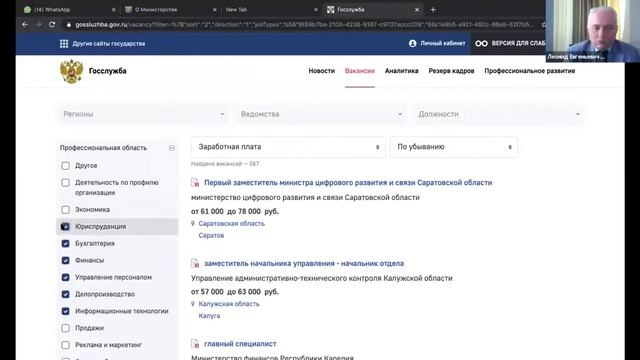Enable the Экономика checkbox
This screenshot has height=360, width=640.
point(65,209)
